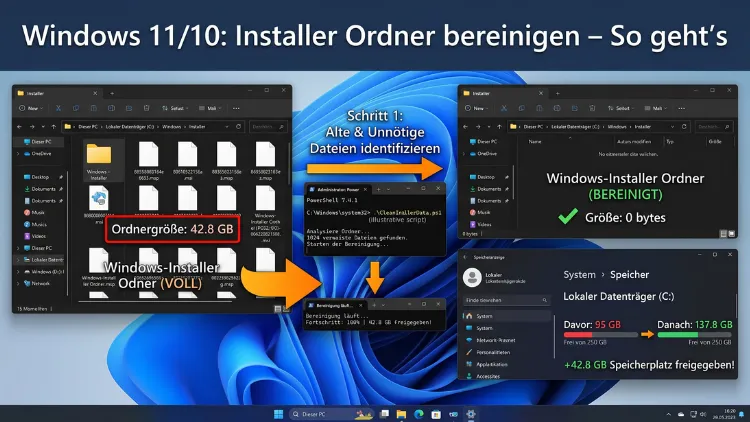Select Installer tab in the cleaned Explorer window

tap(503, 93)
